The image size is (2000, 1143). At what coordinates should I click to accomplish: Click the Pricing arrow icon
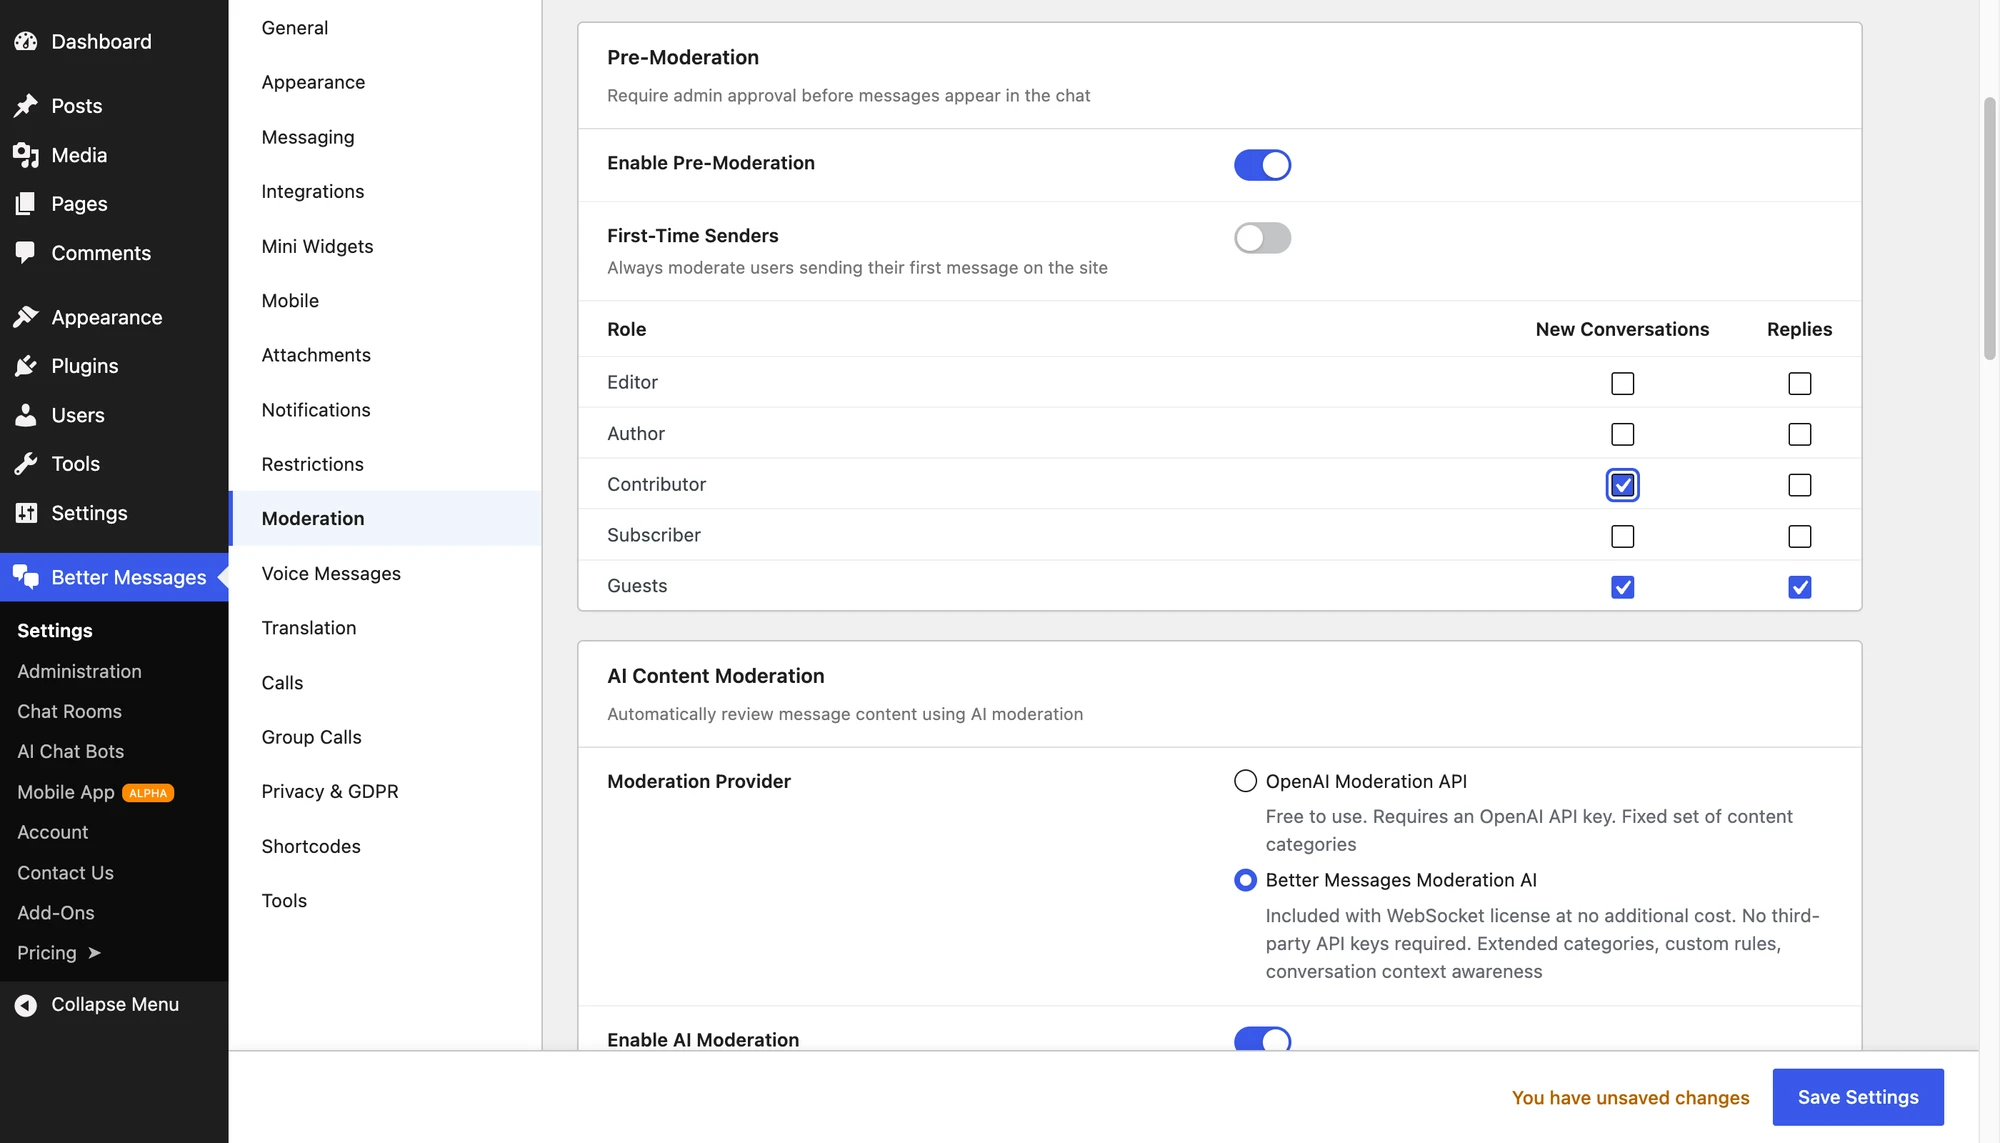pyautogui.click(x=94, y=953)
